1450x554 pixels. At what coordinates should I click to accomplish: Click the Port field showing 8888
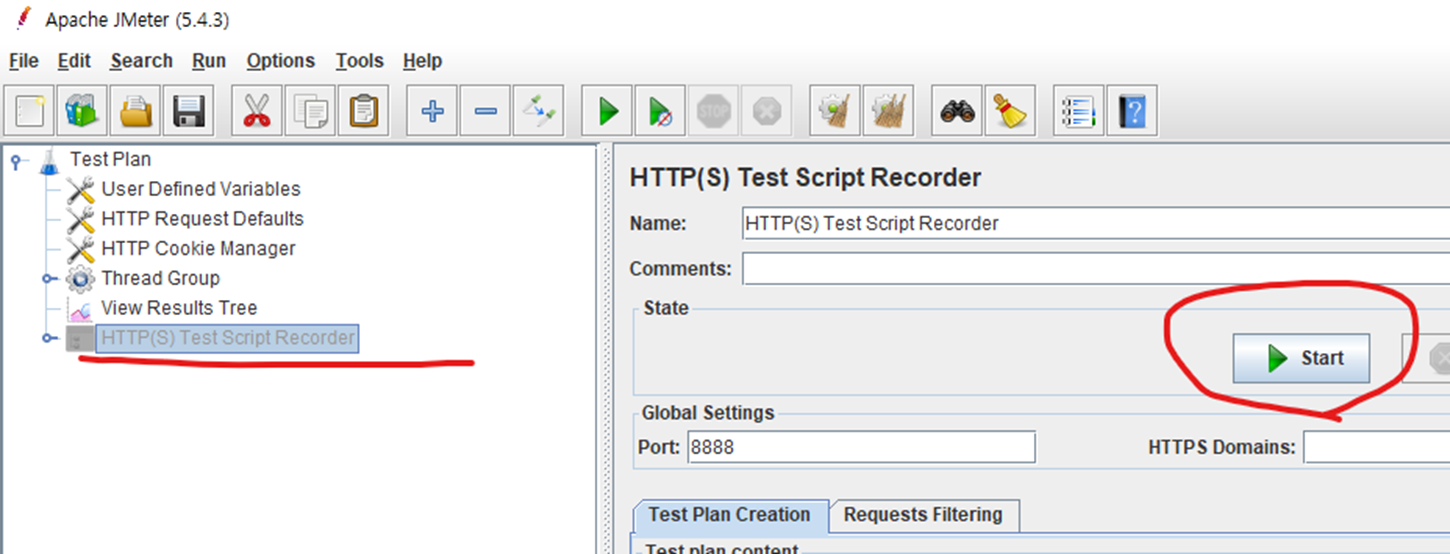pyautogui.click(x=861, y=447)
